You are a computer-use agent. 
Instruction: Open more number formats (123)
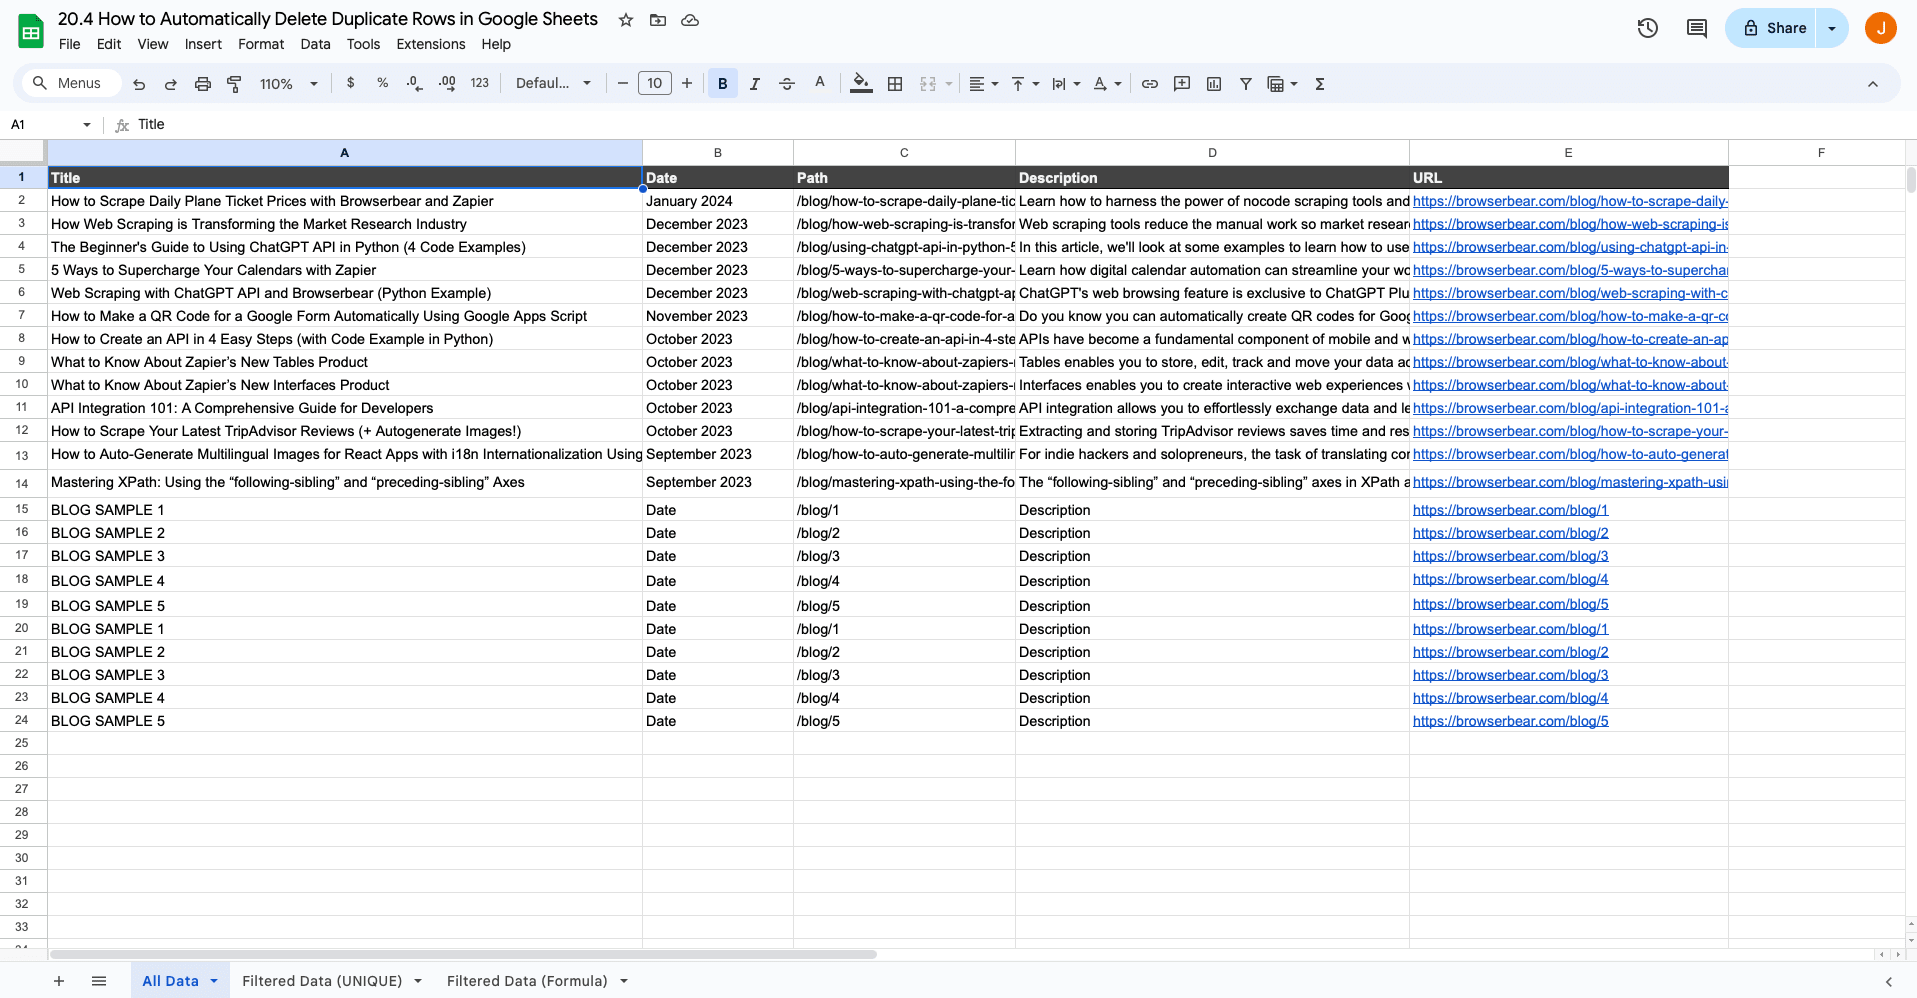coord(480,83)
